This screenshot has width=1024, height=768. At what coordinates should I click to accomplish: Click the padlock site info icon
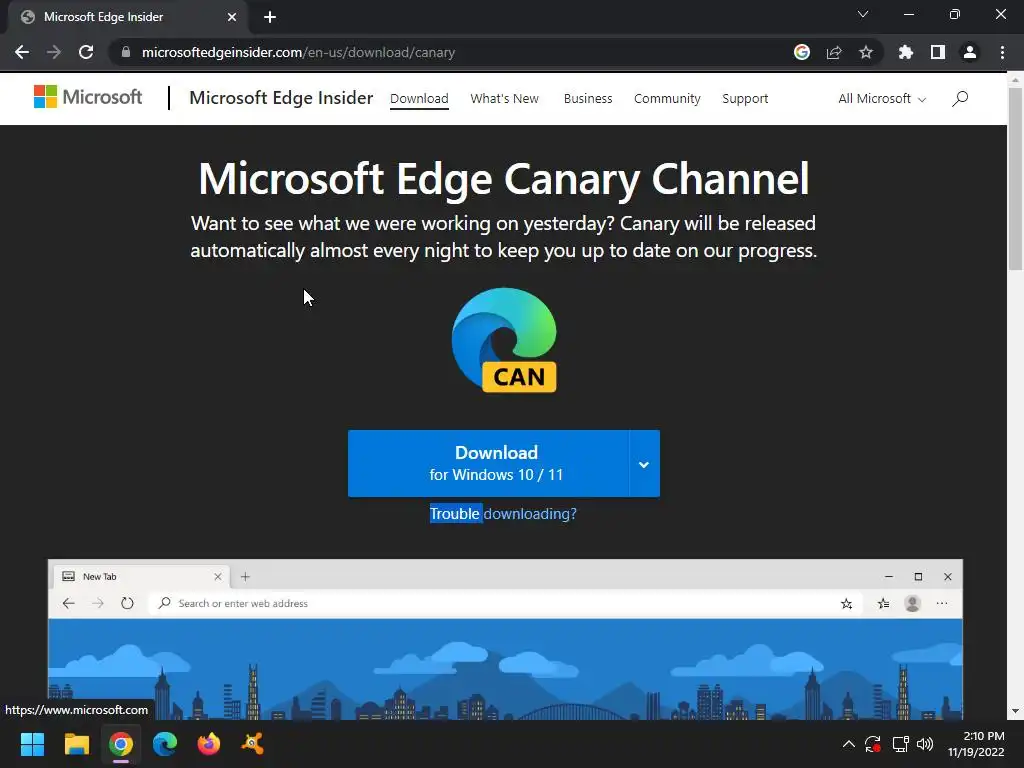(x=126, y=52)
